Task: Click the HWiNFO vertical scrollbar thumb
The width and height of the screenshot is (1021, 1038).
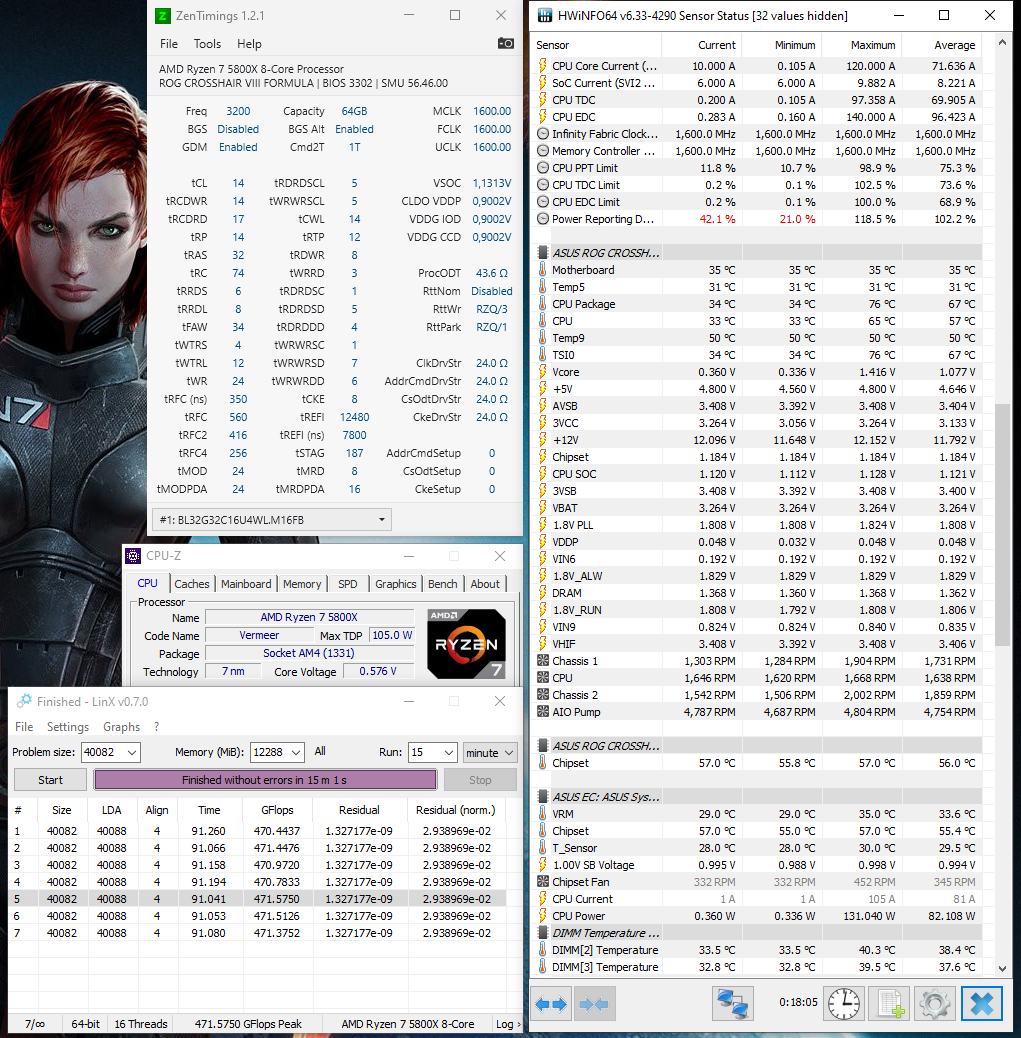Action: click(1002, 524)
